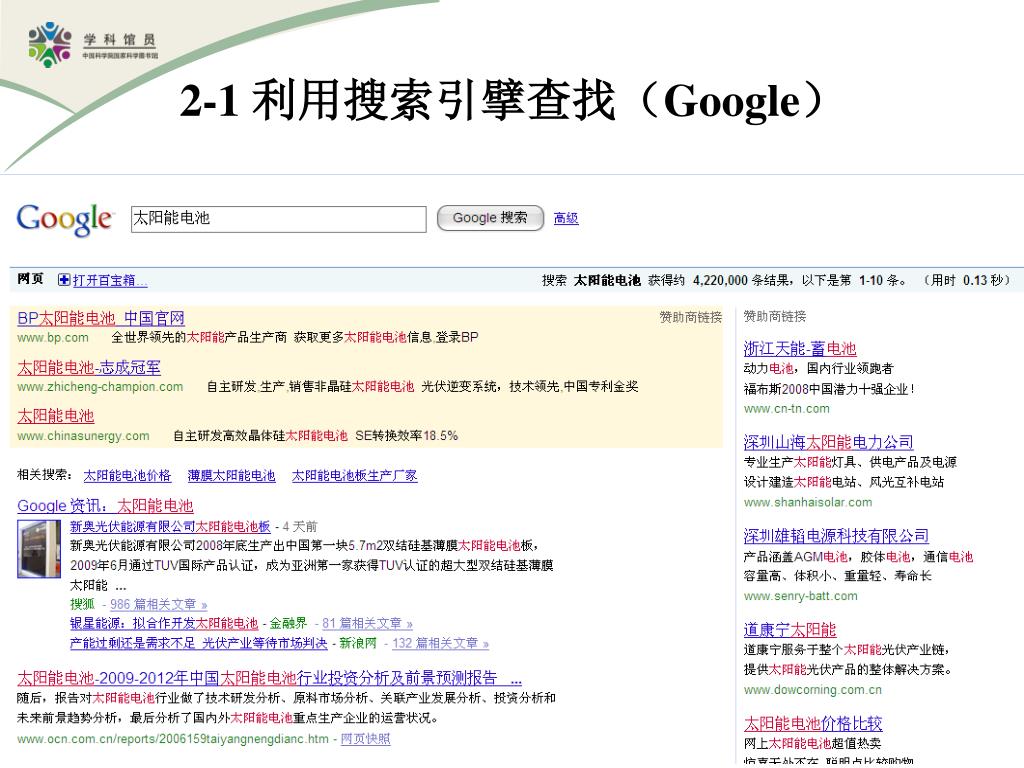Open 深圳雄韬电源科技有限公司 sidebar ad

click(x=837, y=536)
